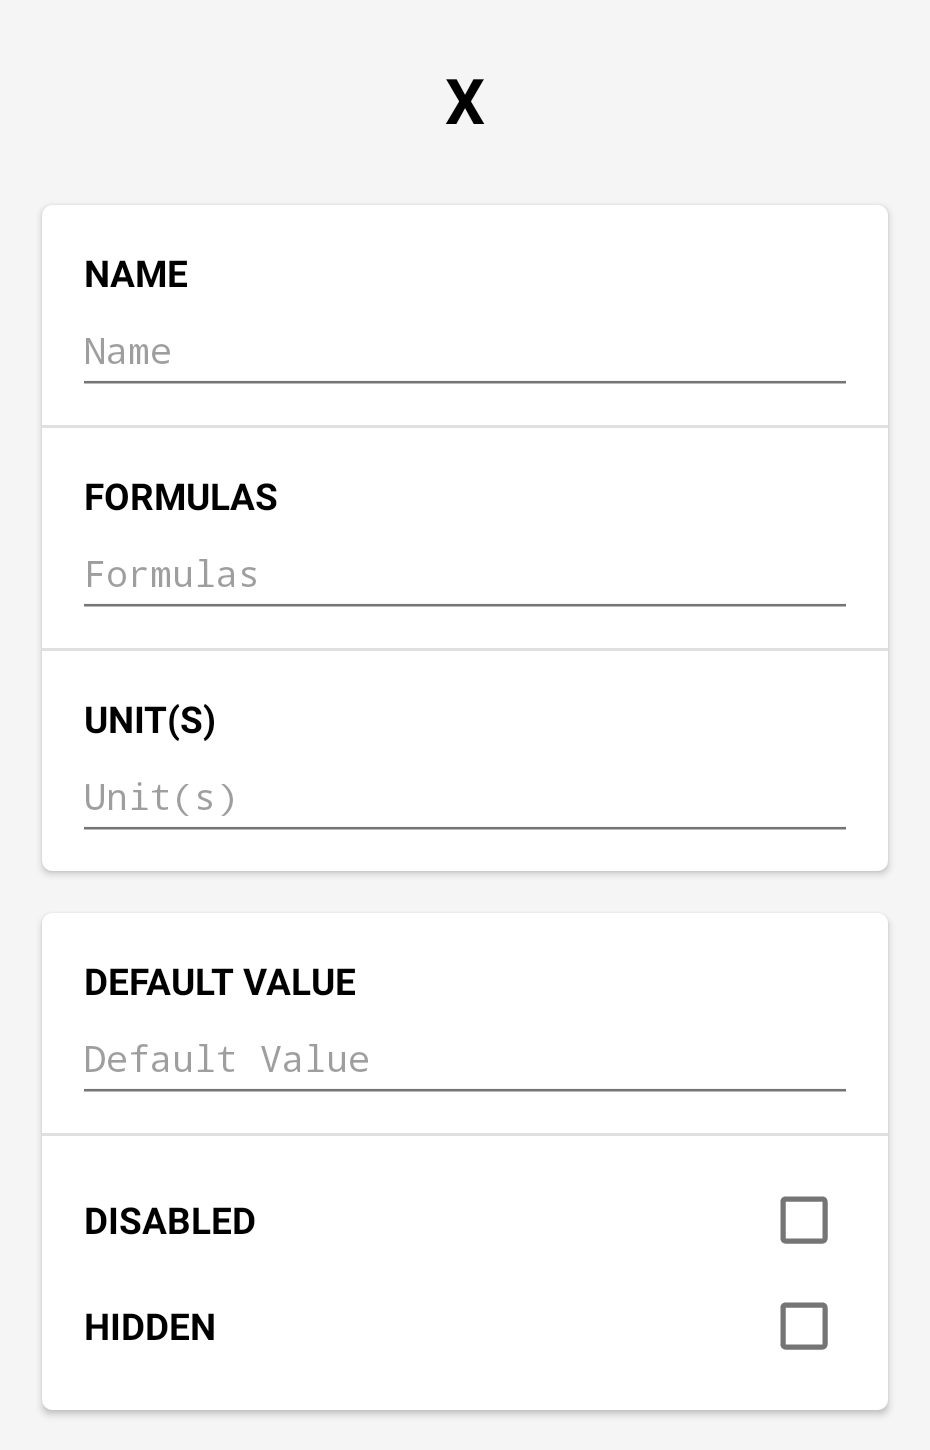
Task: Click the UNIT(S) section heading
Action: pos(150,721)
